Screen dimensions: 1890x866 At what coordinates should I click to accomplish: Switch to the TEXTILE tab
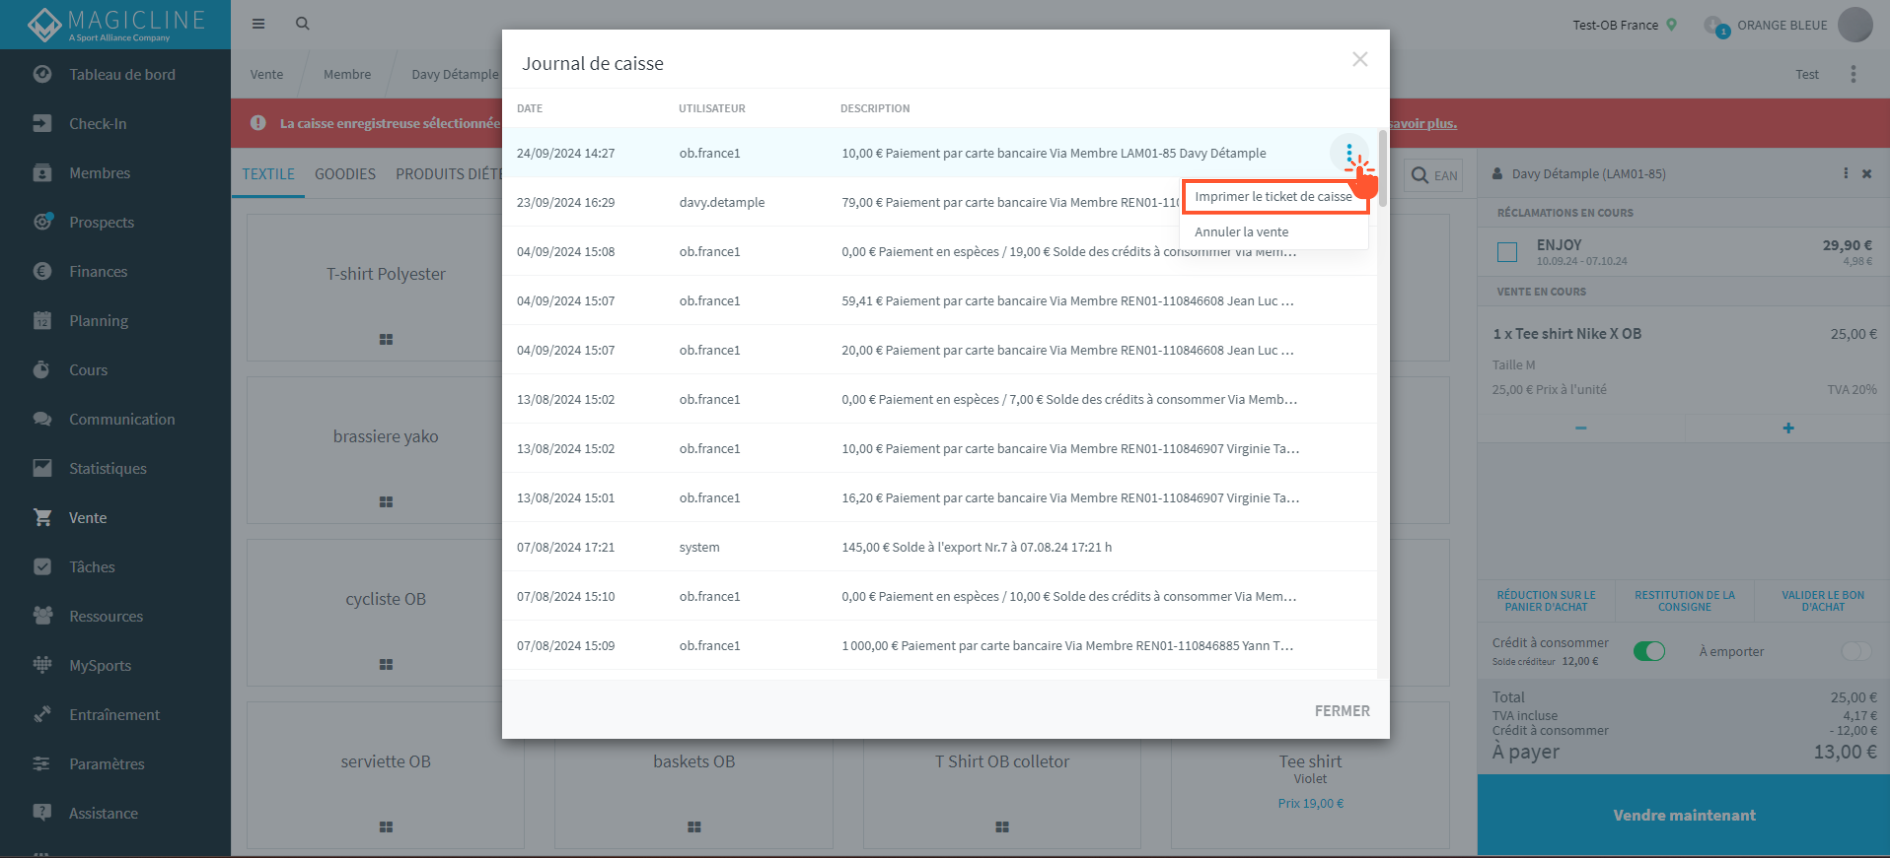coord(268,174)
